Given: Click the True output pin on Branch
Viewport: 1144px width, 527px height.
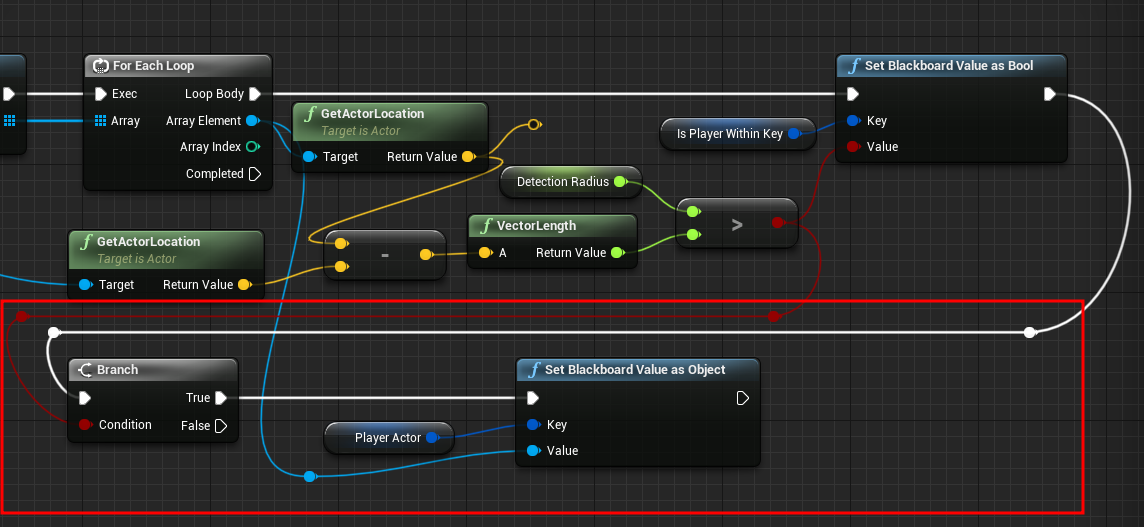Looking at the screenshot, I should (x=221, y=398).
